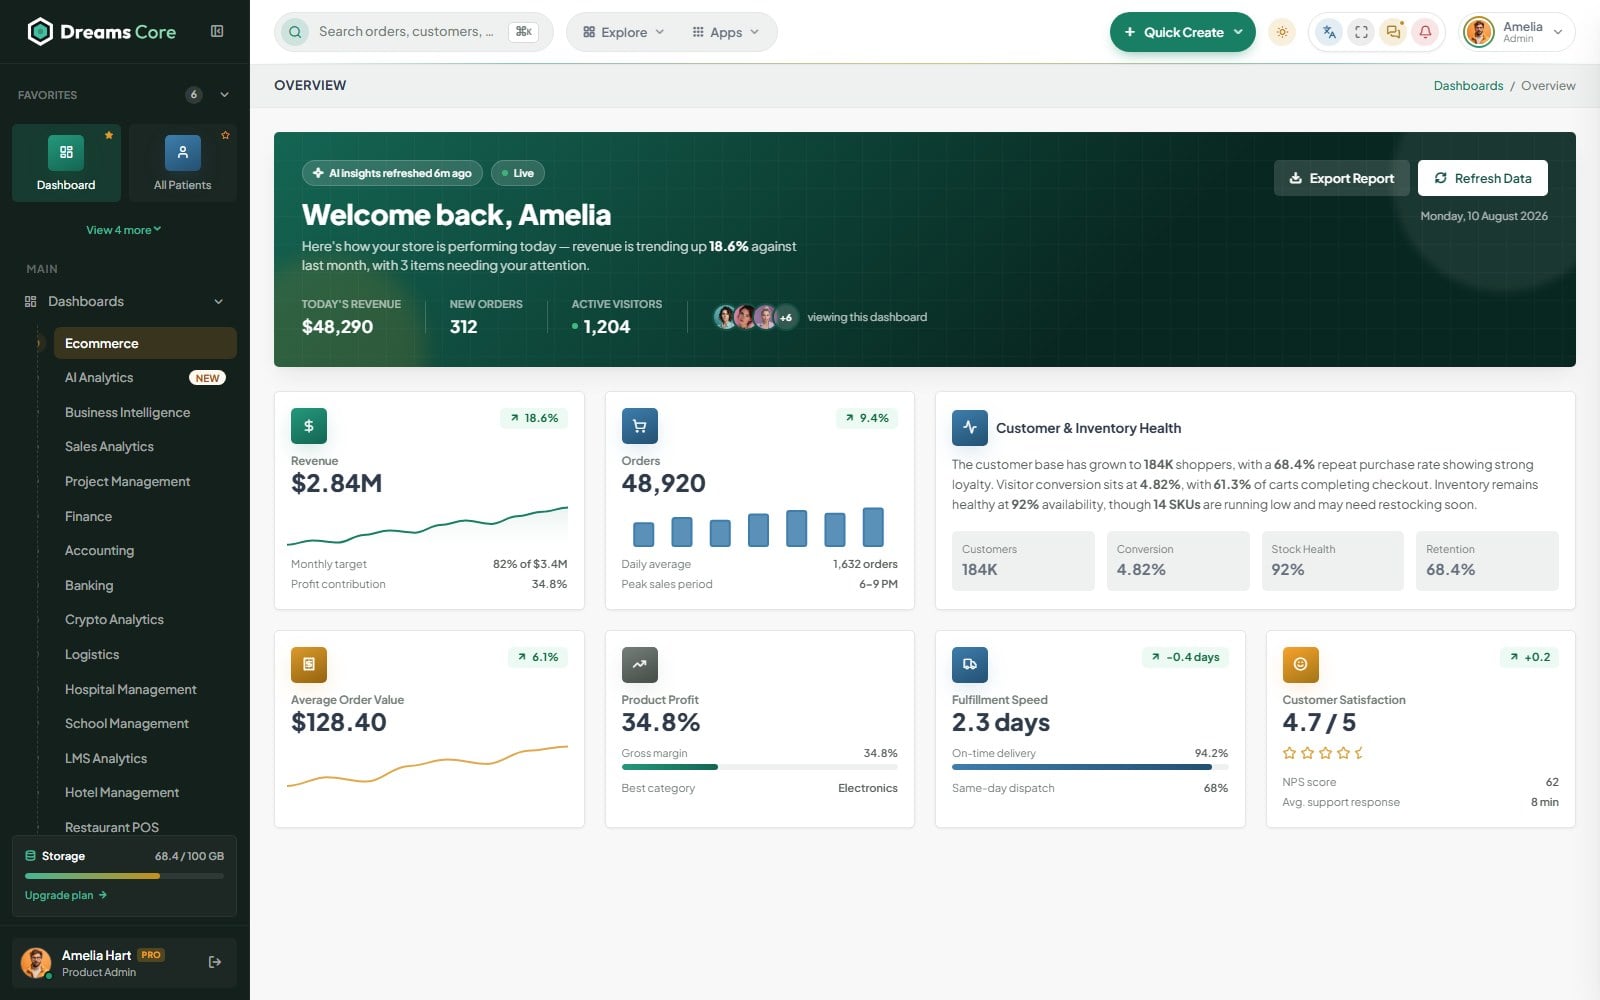Follow the Upgrade plan link
This screenshot has height=1000, width=1600.
click(x=66, y=895)
